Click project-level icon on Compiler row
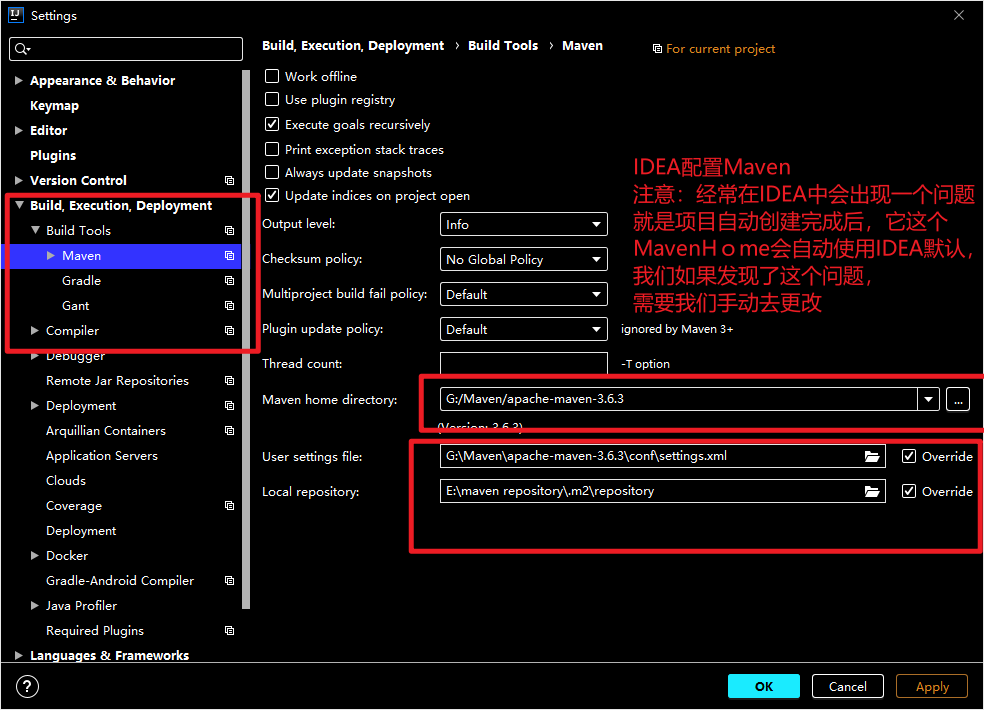Image resolution: width=984 pixels, height=710 pixels. tap(230, 331)
